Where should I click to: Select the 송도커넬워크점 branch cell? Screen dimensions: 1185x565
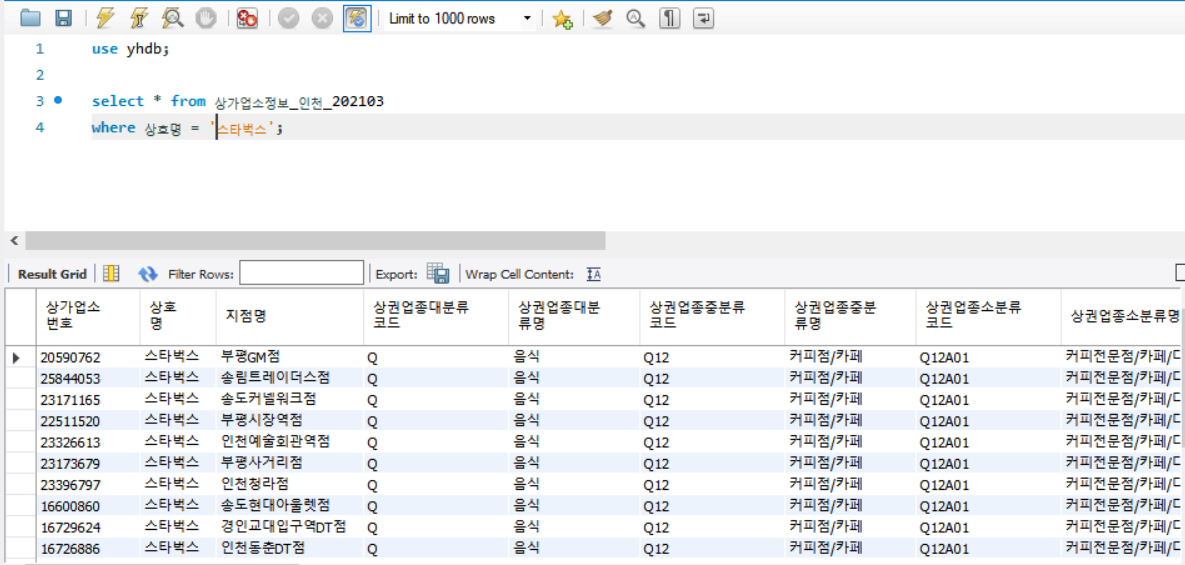pyautogui.click(x=289, y=400)
